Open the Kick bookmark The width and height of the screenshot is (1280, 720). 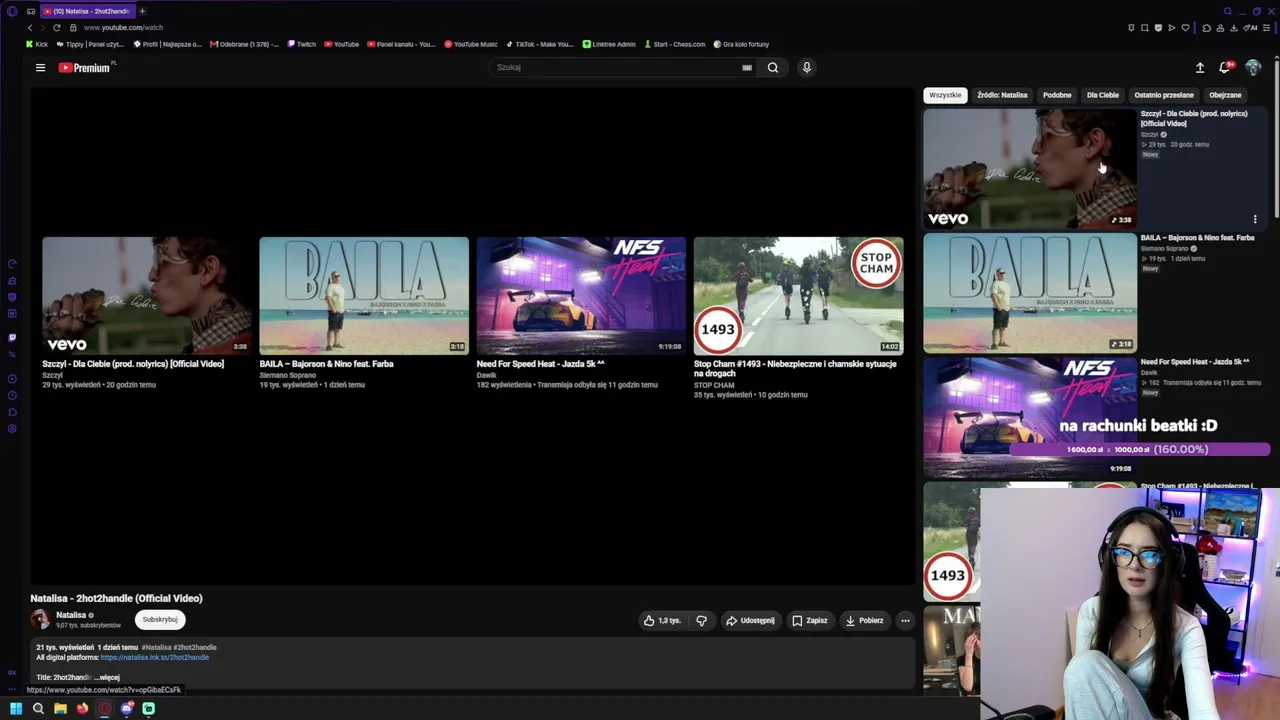(x=37, y=44)
